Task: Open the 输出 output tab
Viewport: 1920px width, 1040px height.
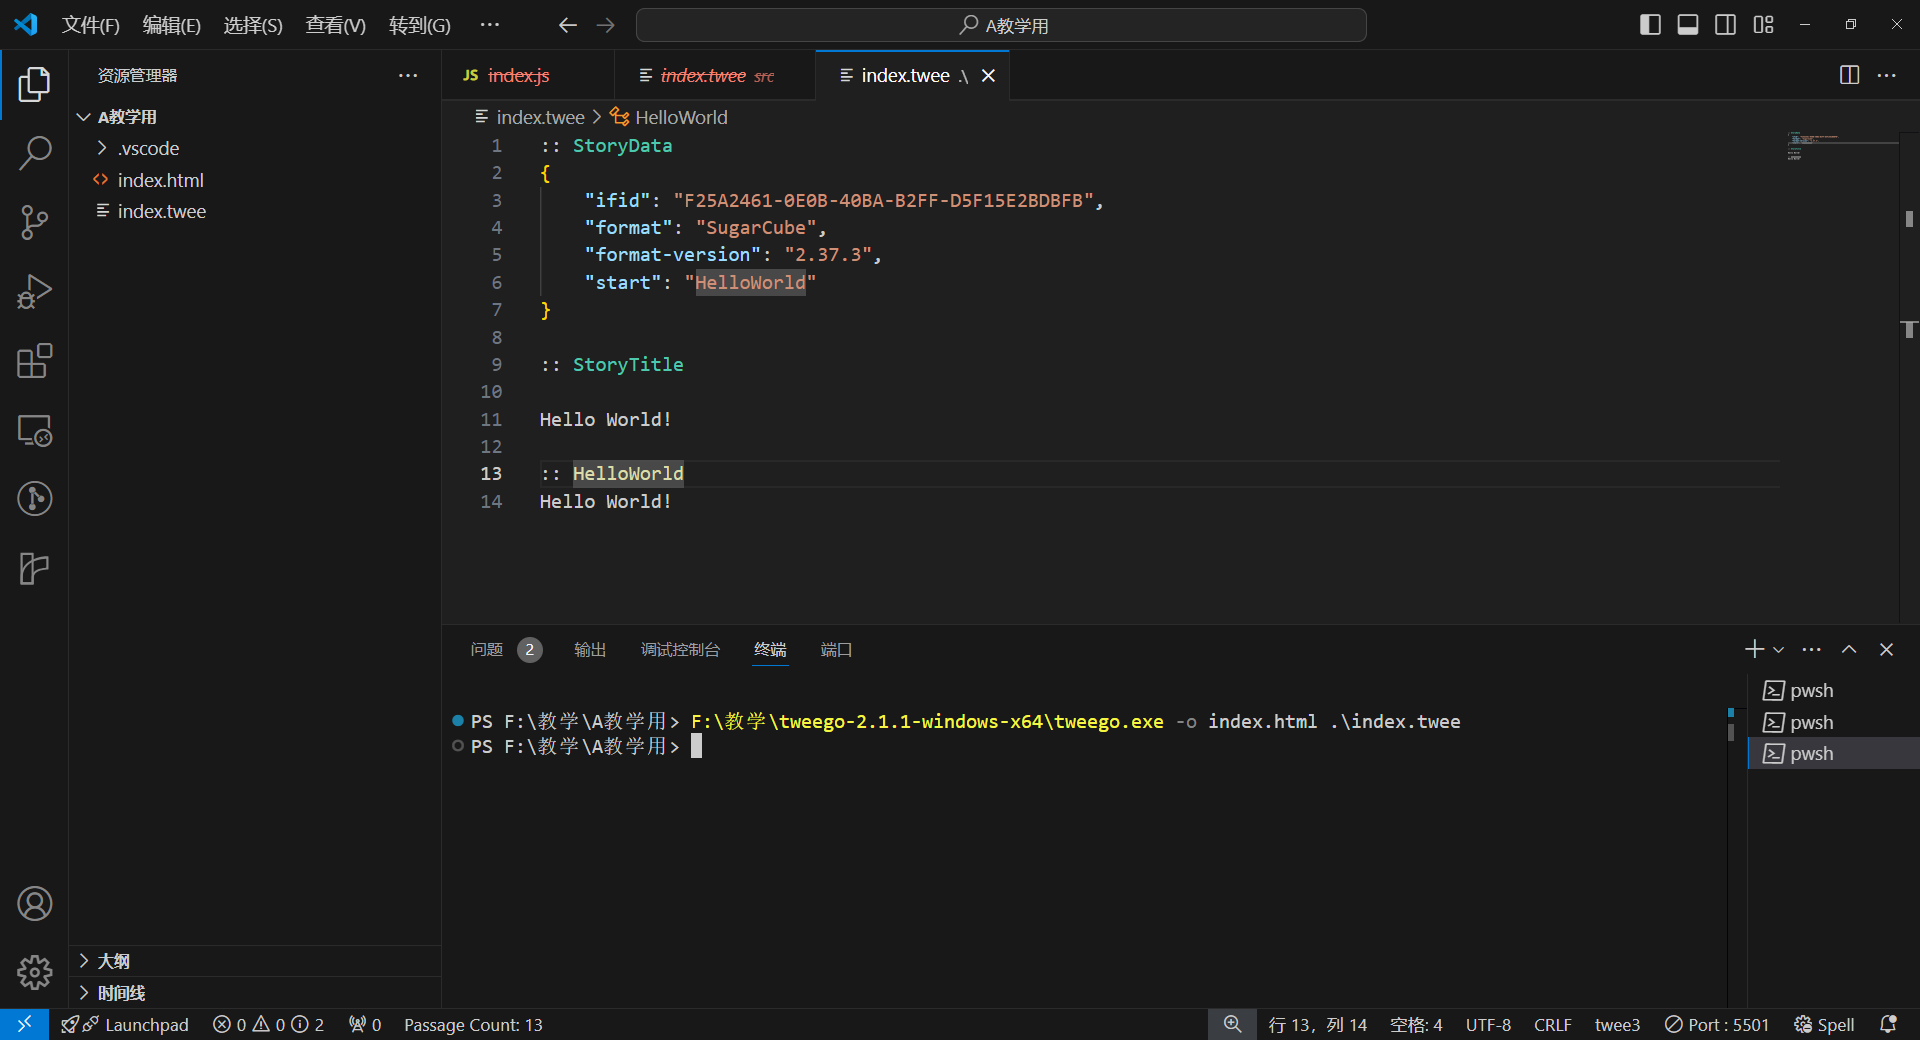Action: [x=590, y=650]
